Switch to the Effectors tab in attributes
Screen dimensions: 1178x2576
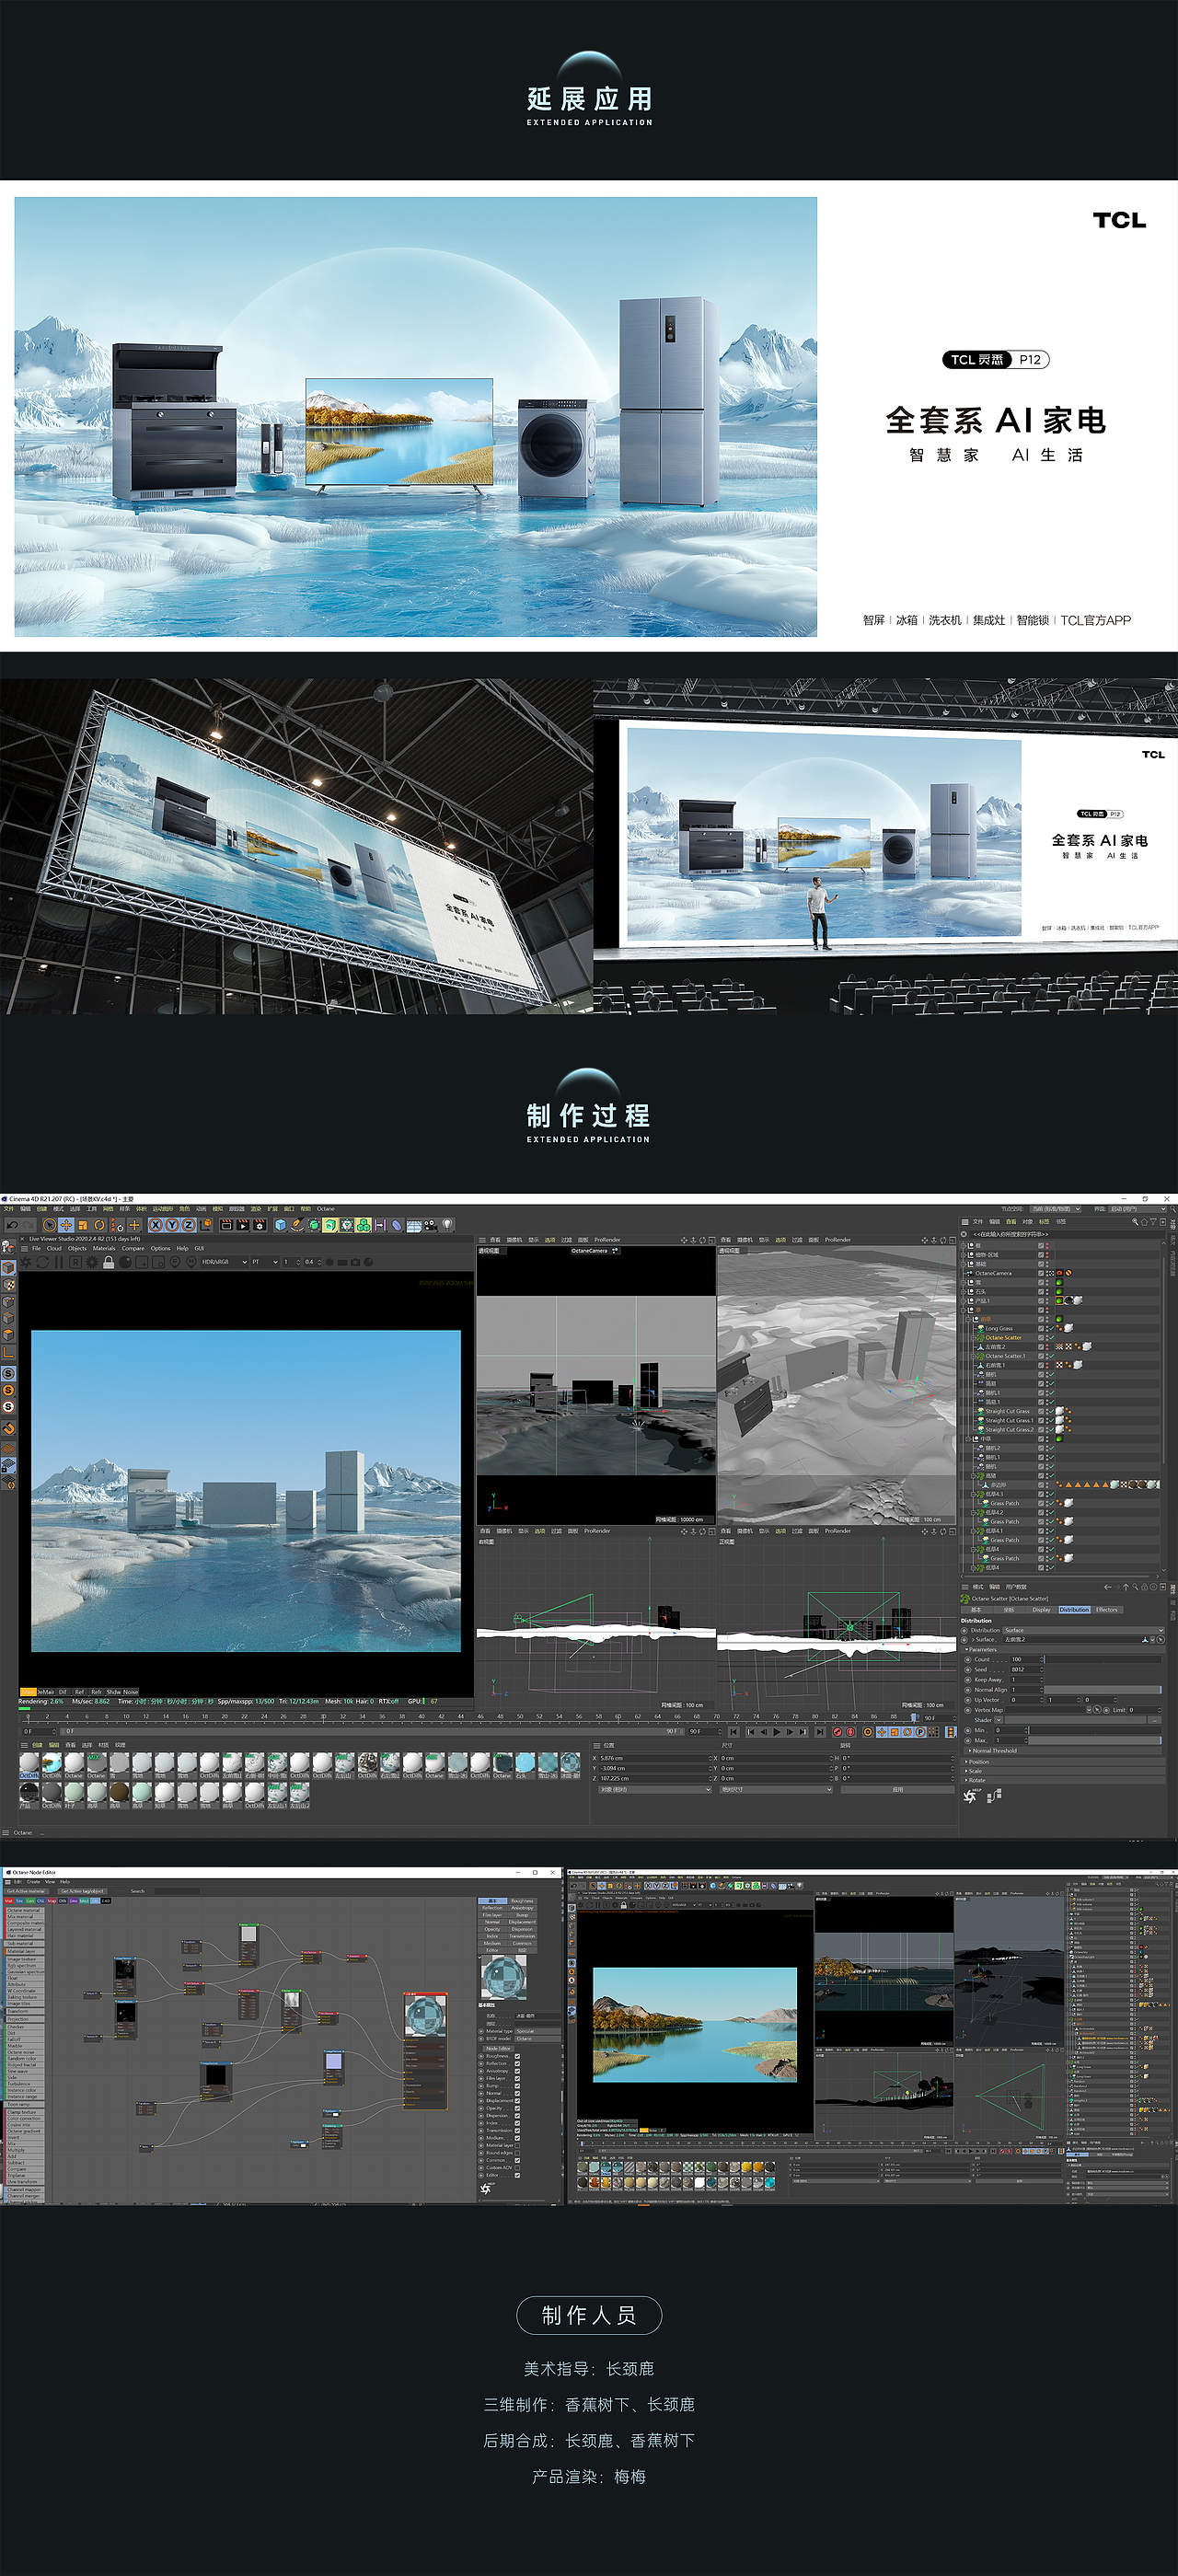coord(1107,1610)
